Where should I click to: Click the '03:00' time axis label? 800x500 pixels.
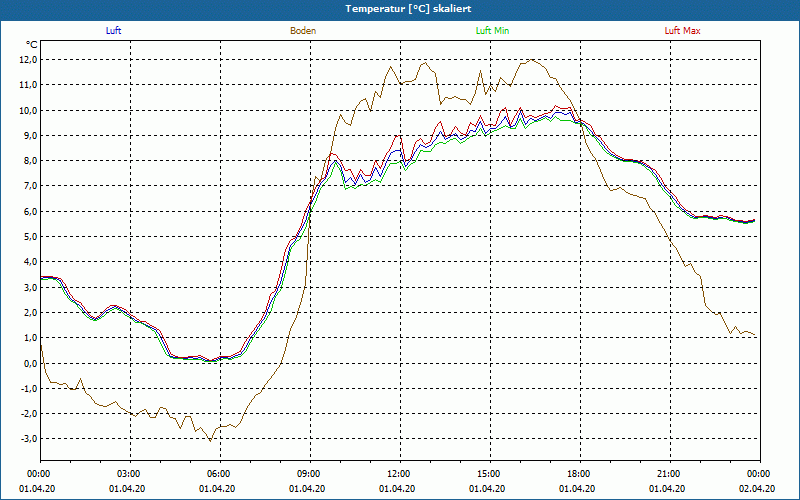coord(131,474)
